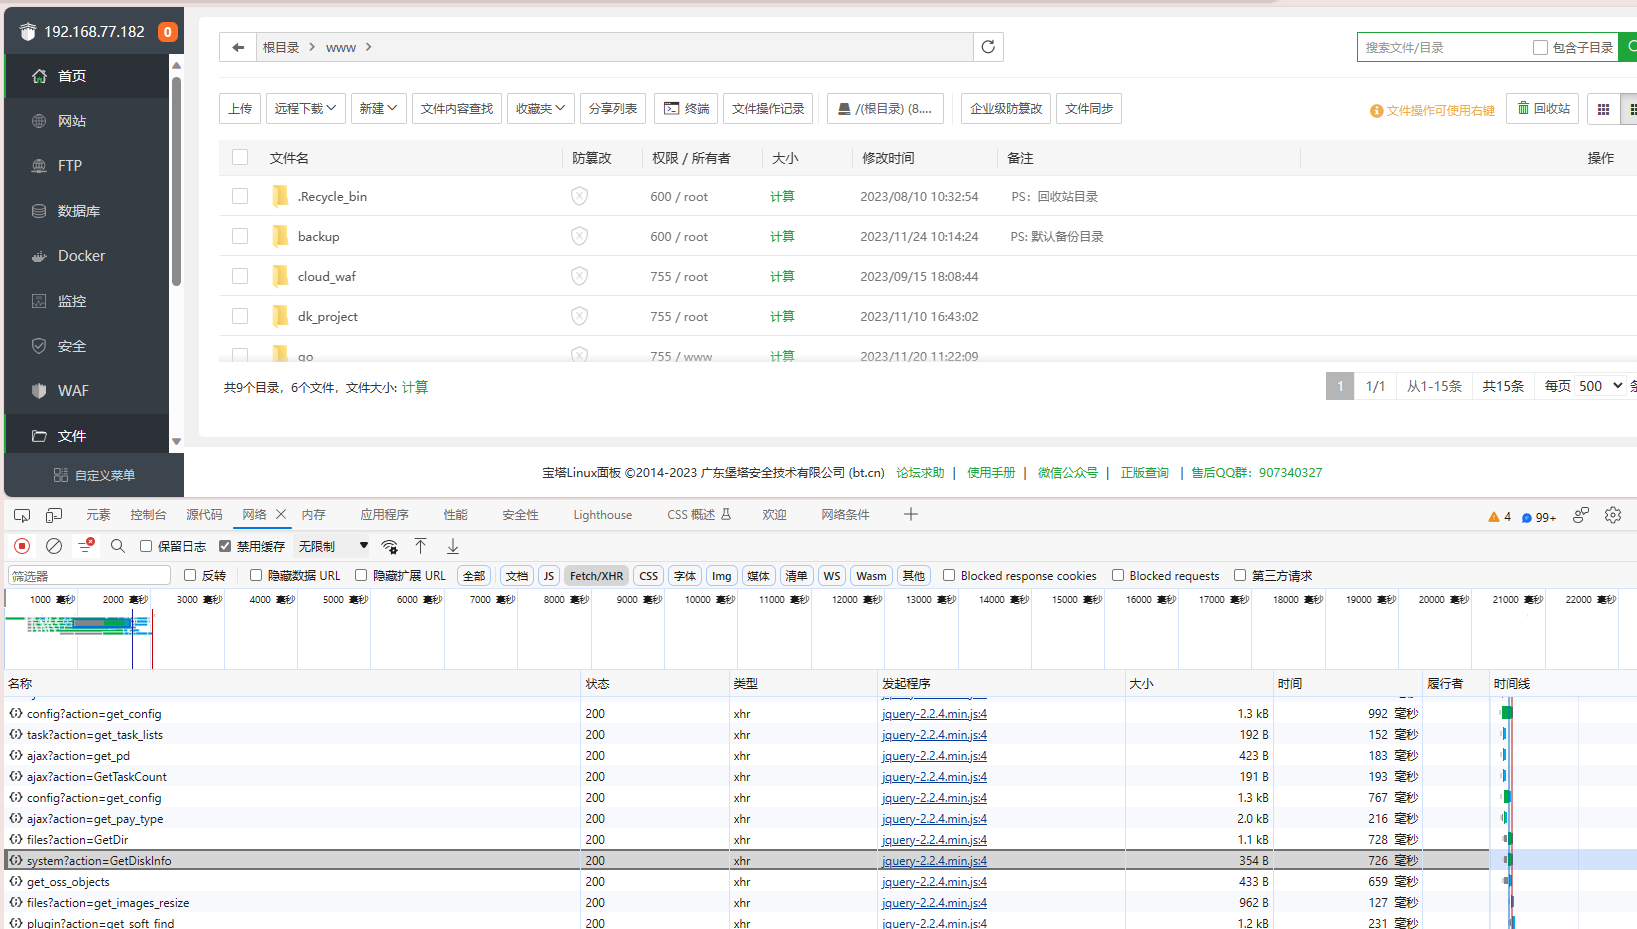
Task: Open the new file dropdown
Action: [379, 109]
